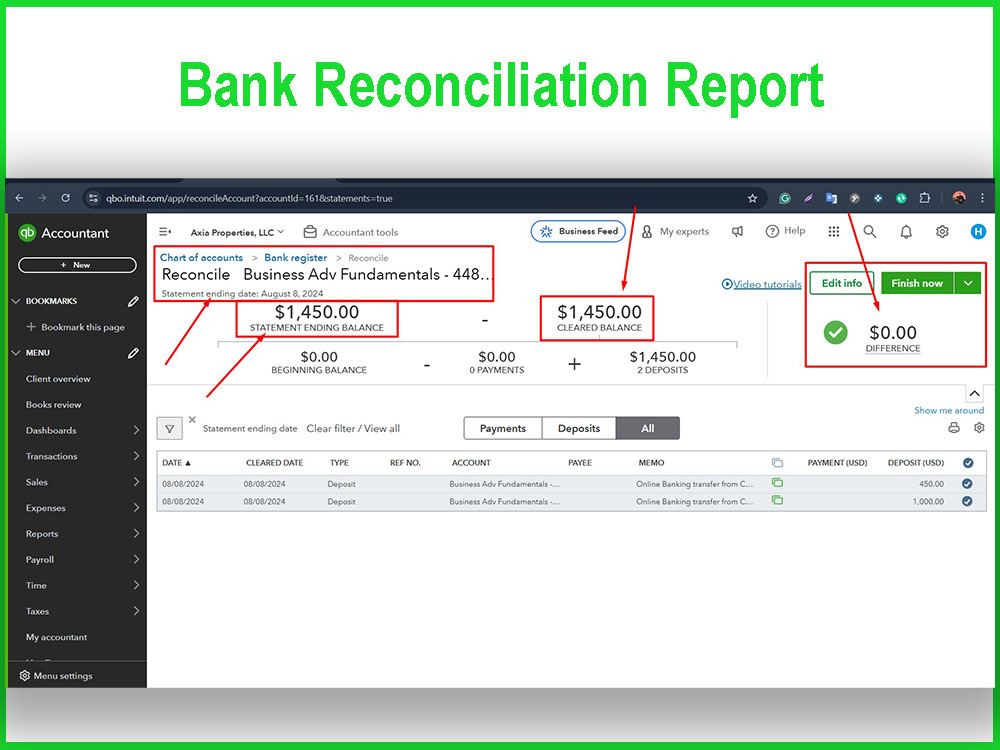
Task: Open the Business Feed button
Action: [578, 232]
